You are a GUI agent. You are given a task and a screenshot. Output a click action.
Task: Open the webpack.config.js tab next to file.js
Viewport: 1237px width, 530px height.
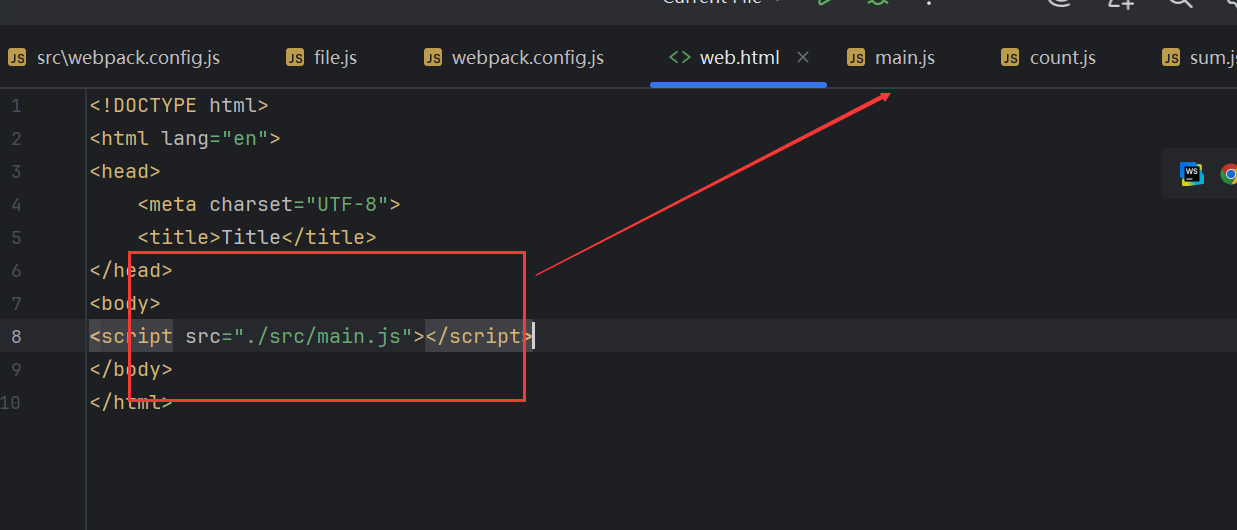[514, 57]
